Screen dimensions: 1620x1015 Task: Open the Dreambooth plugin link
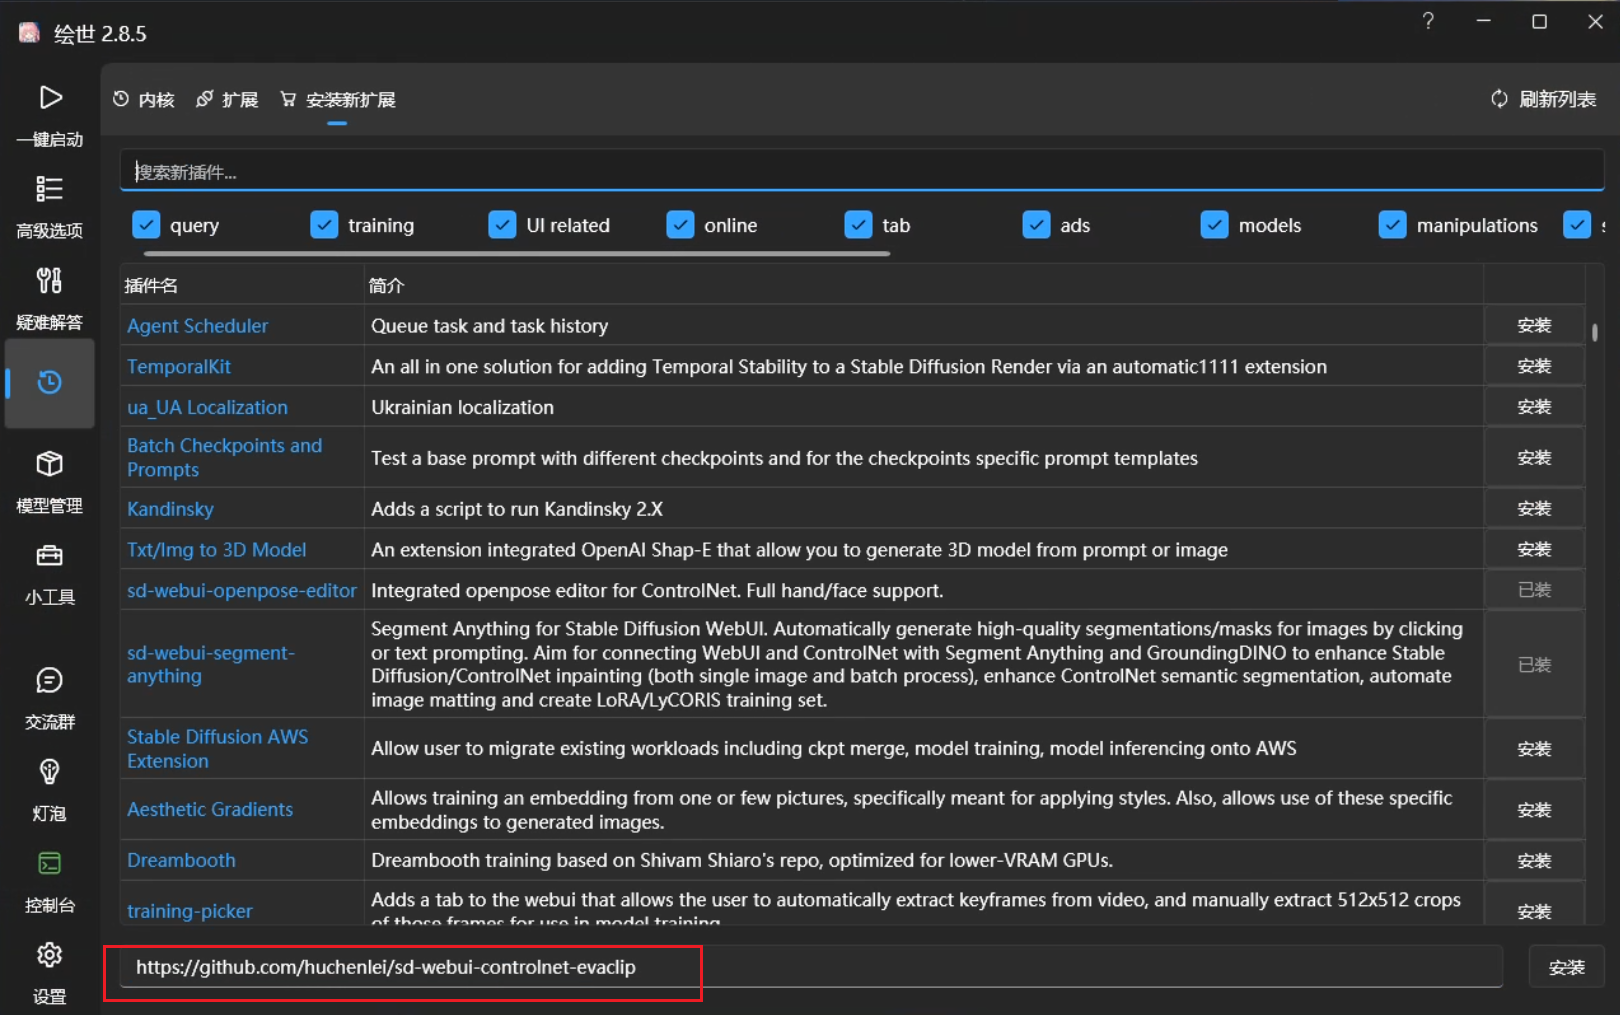(181, 861)
